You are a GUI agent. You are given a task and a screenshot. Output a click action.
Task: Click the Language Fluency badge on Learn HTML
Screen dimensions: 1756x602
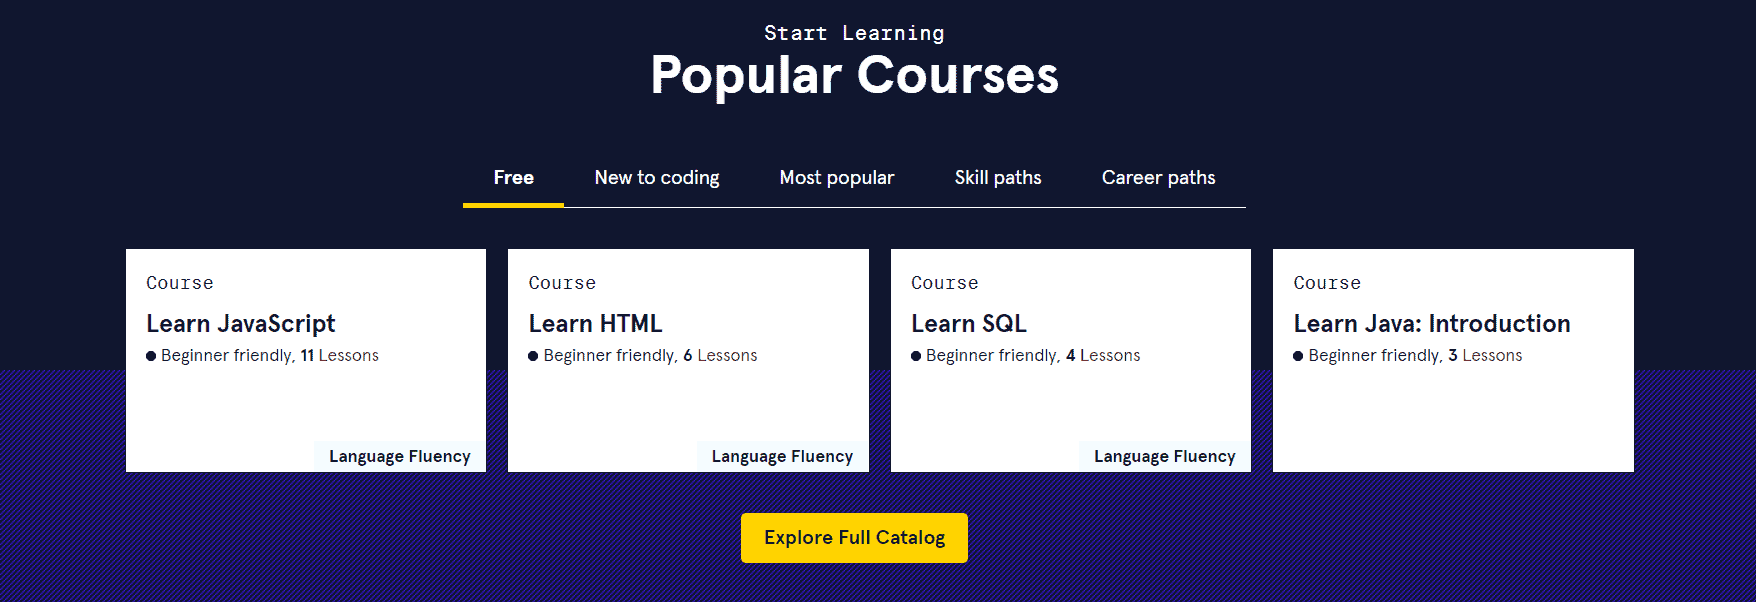(x=781, y=455)
